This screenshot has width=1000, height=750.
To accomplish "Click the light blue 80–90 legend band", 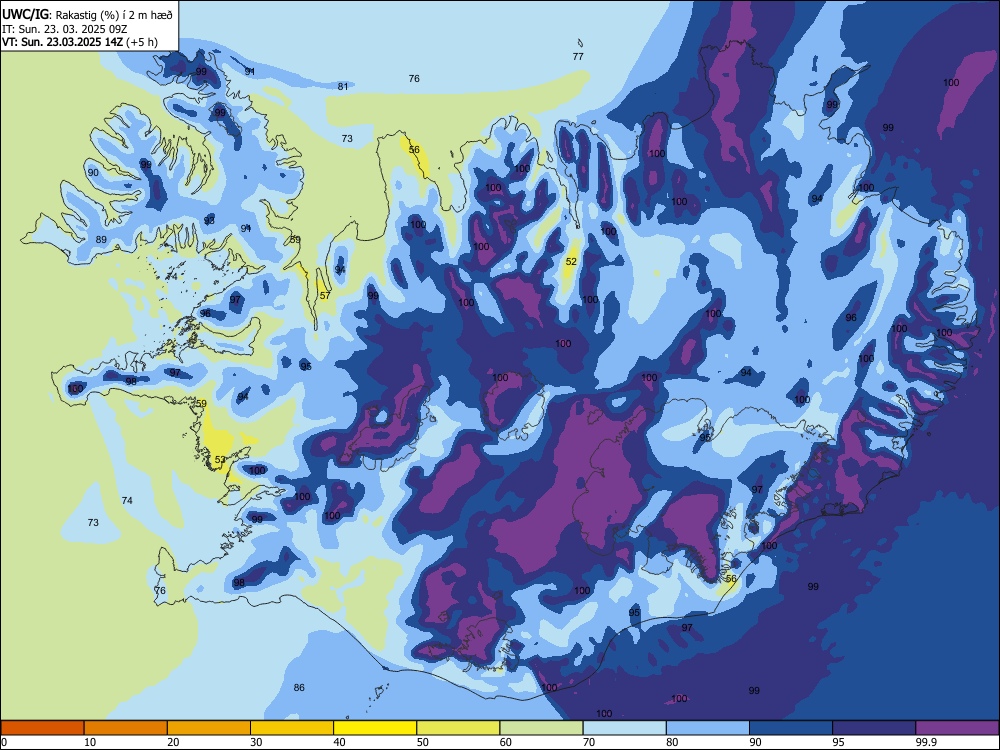I will pyautogui.click(x=708, y=728).
